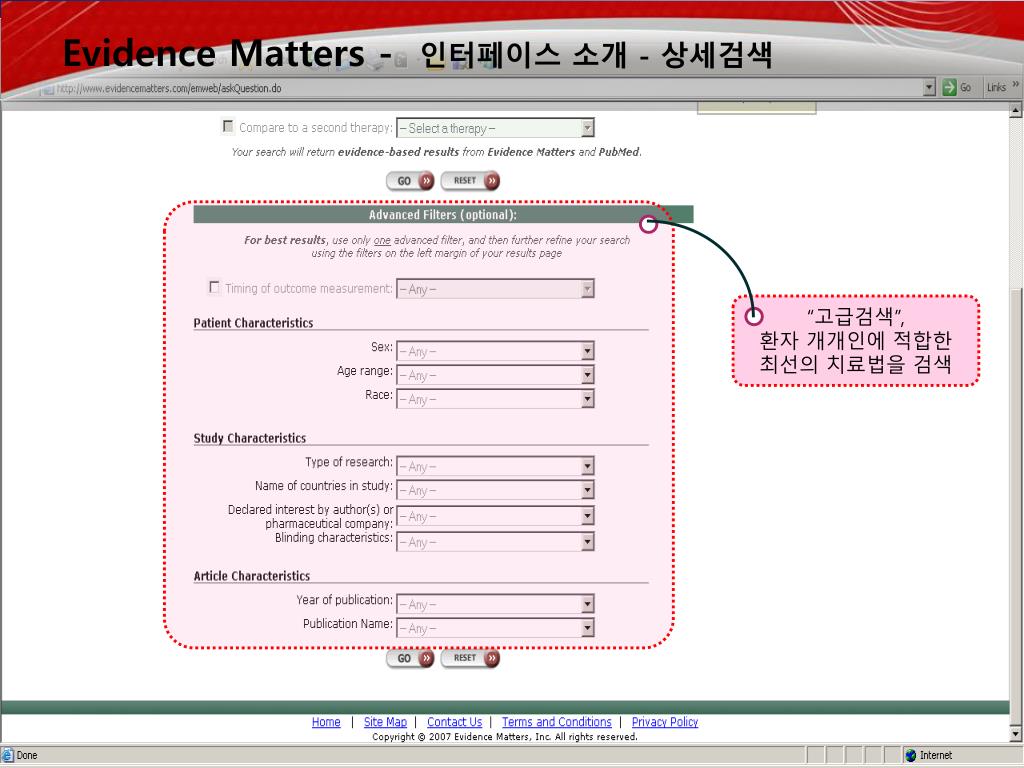Click the Copyright 2007 Evidence Matters text
This screenshot has height=768, width=1024.
pyautogui.click(x=505, y=737)
